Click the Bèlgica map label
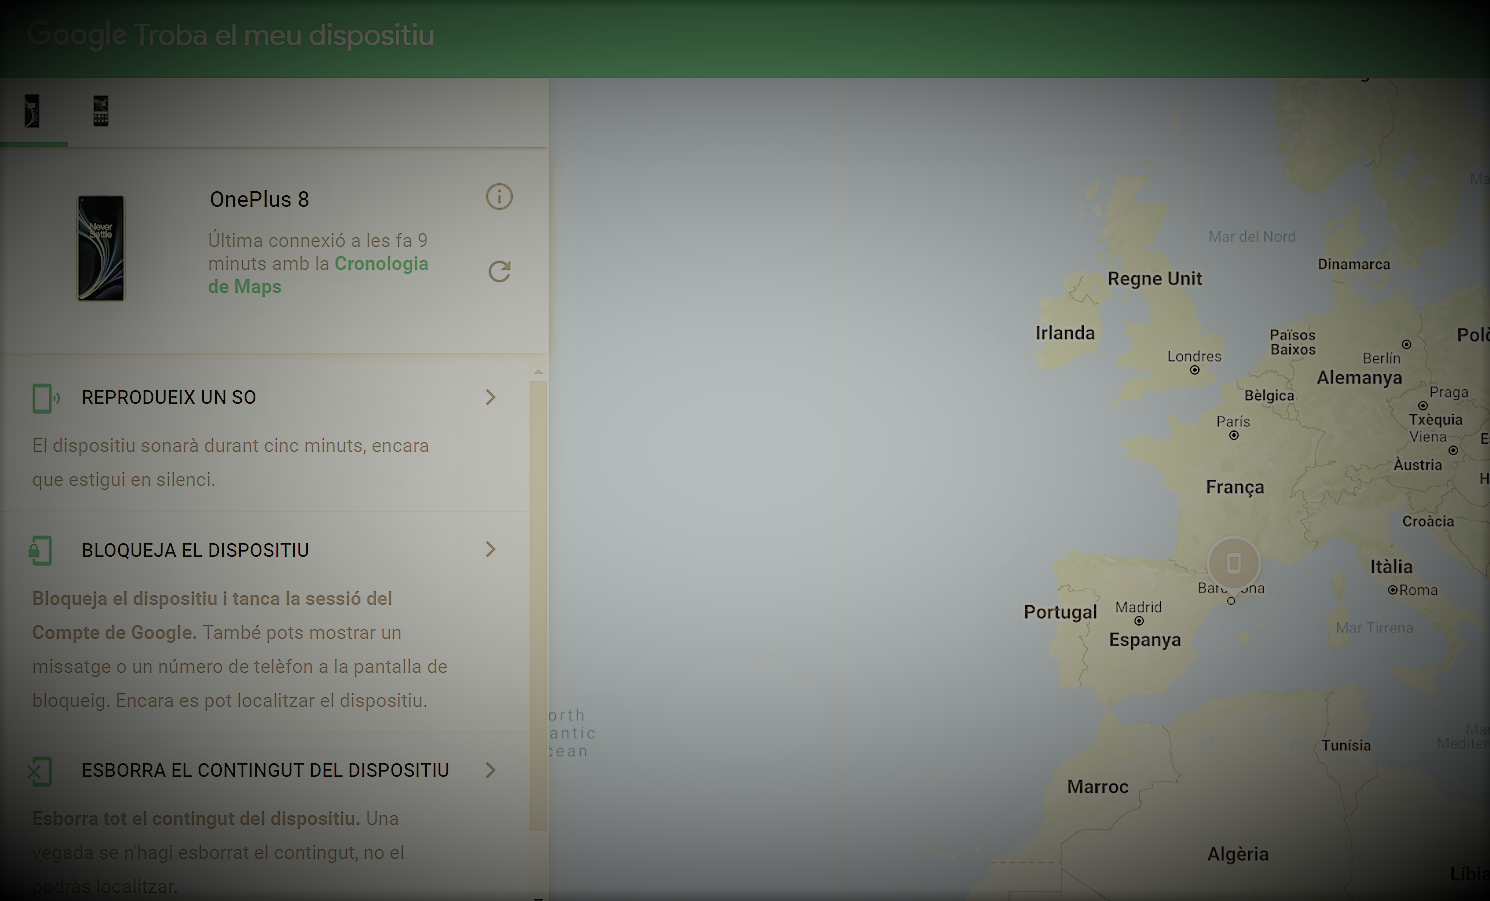Viewport: 1490px width, 901px height. click(x=1269, y=395)
